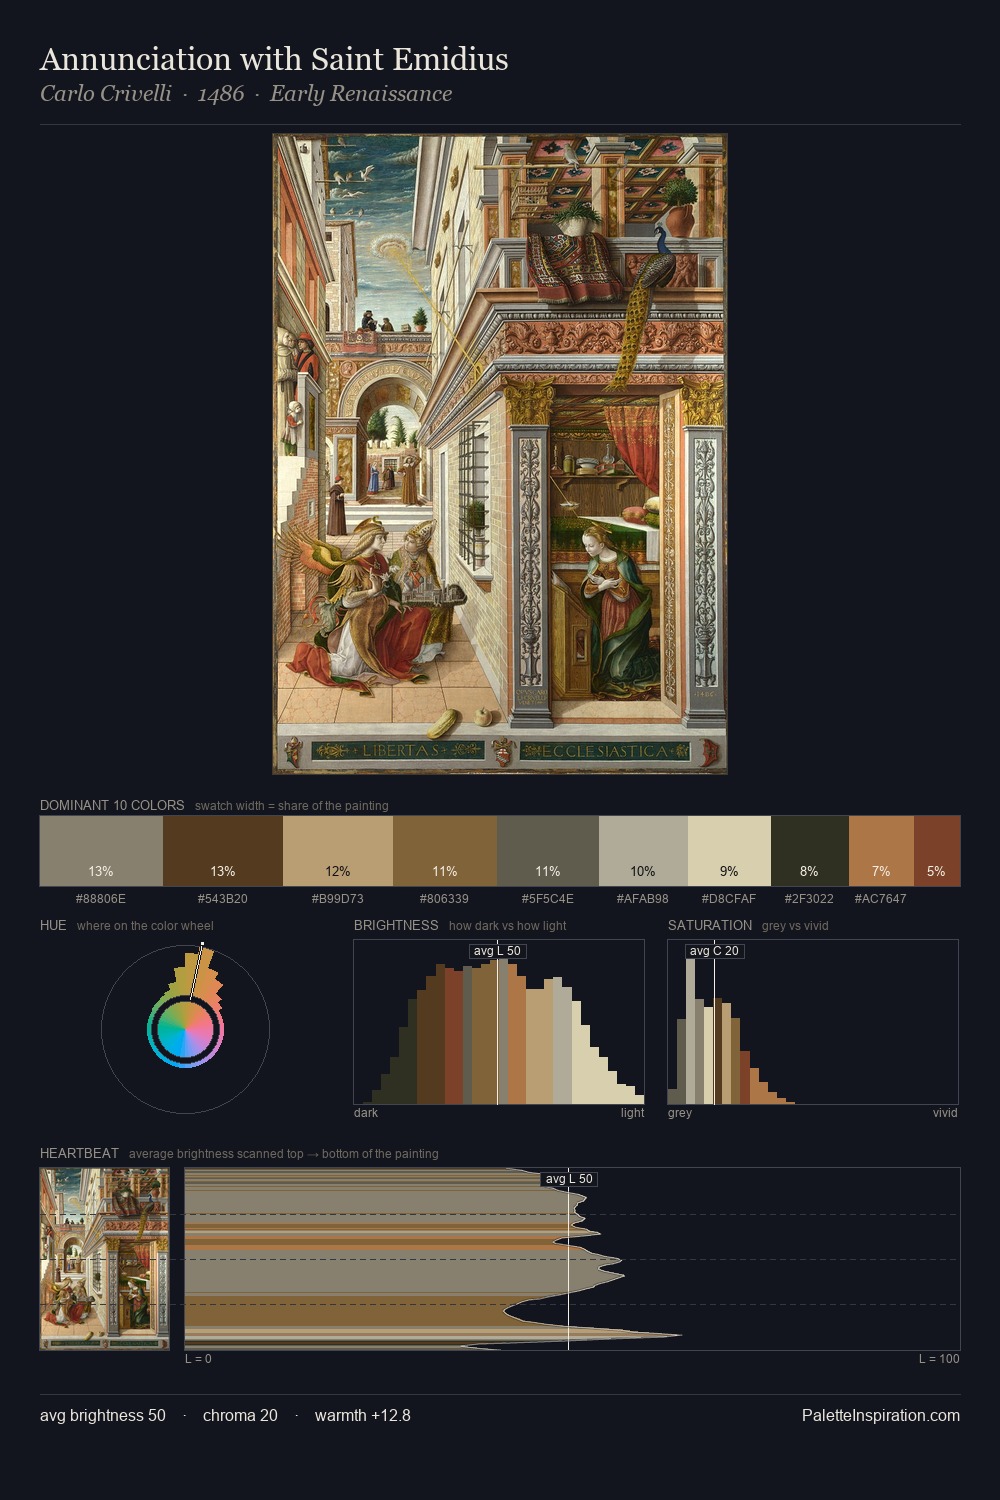The image size is (1000, 1500).
Task: Click 'avg L 50' label in Brightness histogram
Action: point(497,951)
